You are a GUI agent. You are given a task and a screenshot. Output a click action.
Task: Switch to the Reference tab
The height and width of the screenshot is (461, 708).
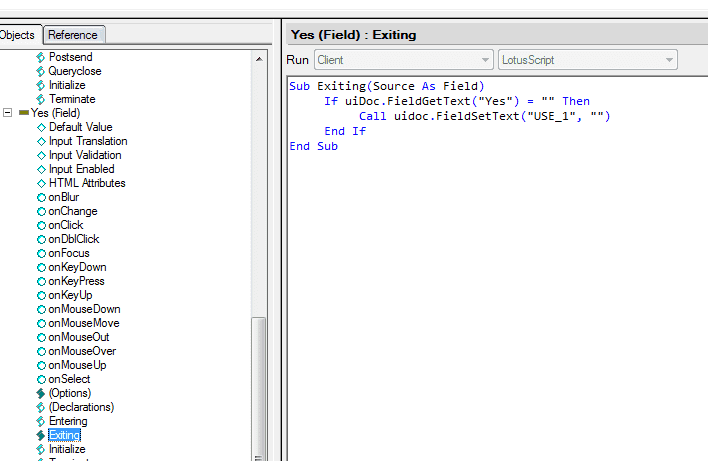tap(73, 35)
